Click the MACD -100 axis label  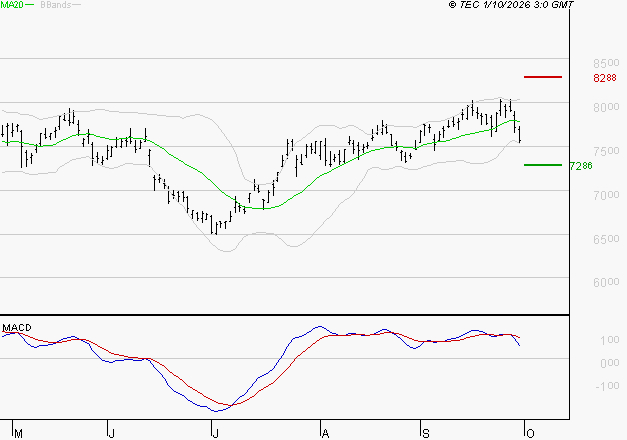coord(607,386)
